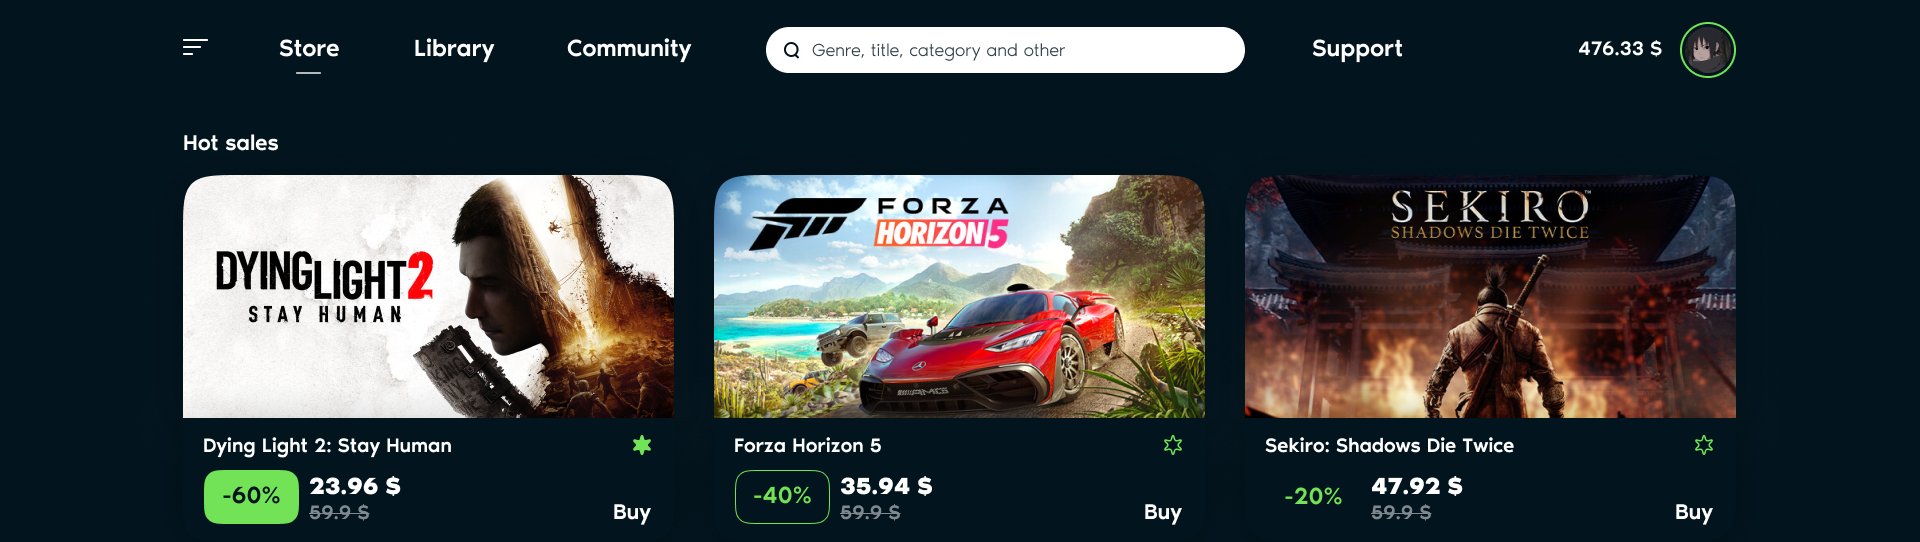Click the -60% discount badge

click(251, 496)
